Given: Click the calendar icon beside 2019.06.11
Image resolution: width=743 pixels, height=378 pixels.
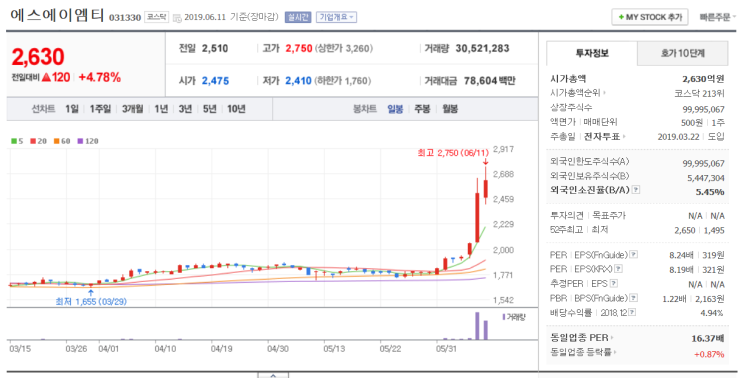Looking at the screenshot, I should point(177,18).
